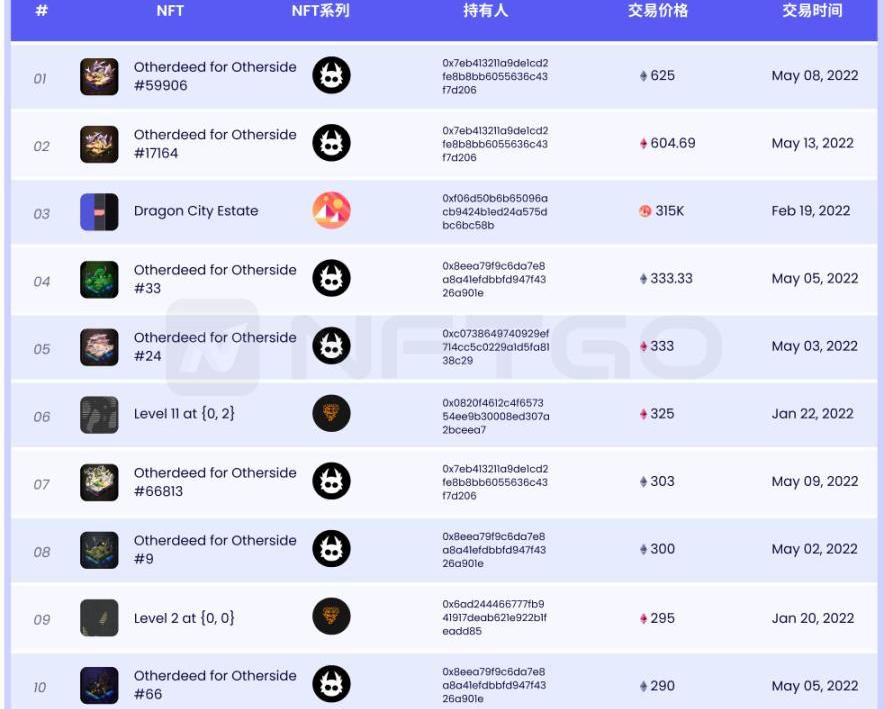Click the Otherdeed collection icon in row 01

pos(331,76)
